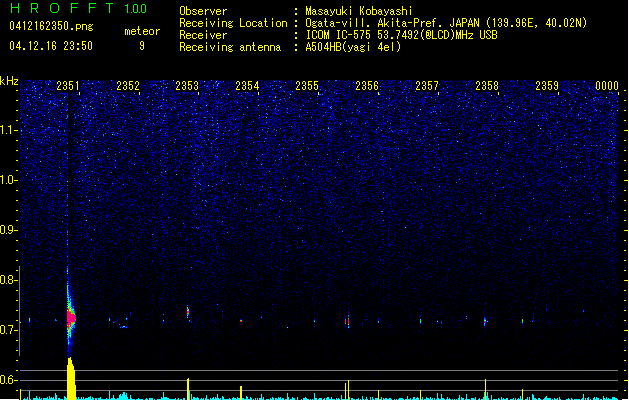629x400 pixels.
Task: Click the Observer field label
Action: (203, 11)
